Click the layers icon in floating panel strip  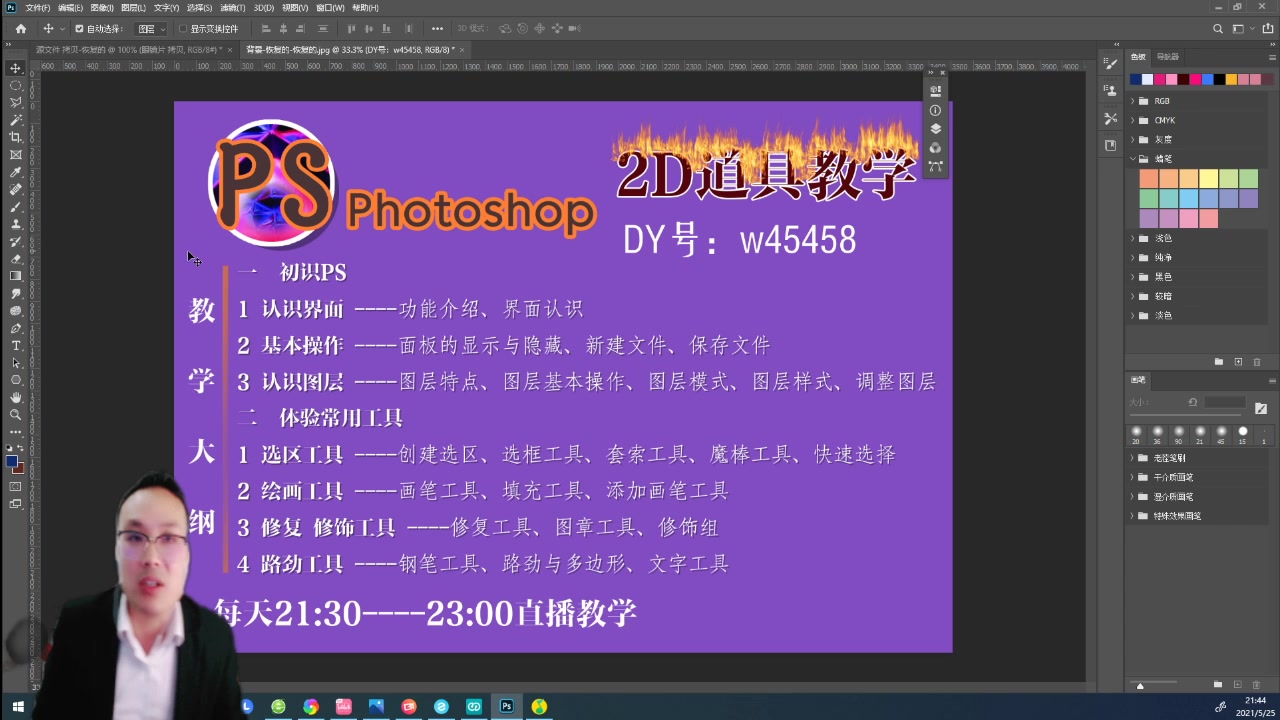(x=935, y=128)
